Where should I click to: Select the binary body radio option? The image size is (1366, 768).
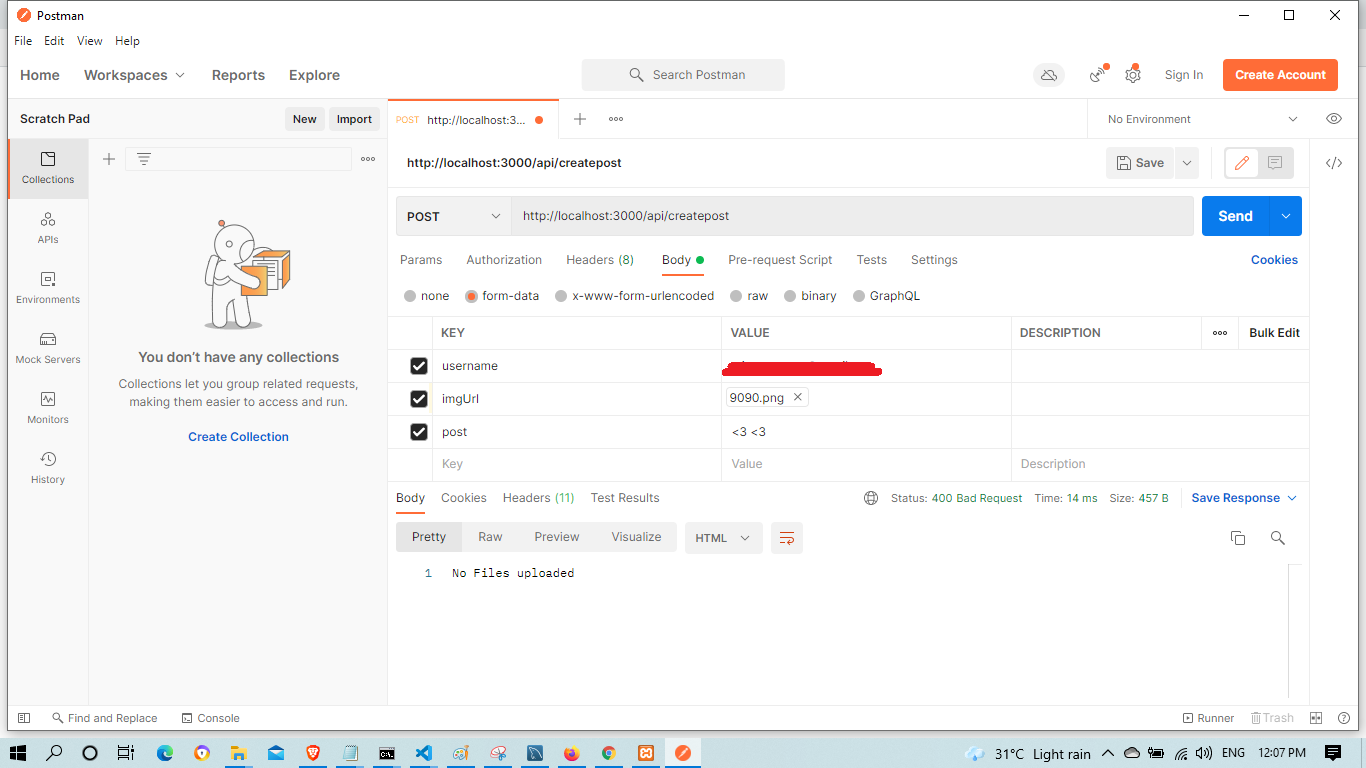(x=790, y=296)
